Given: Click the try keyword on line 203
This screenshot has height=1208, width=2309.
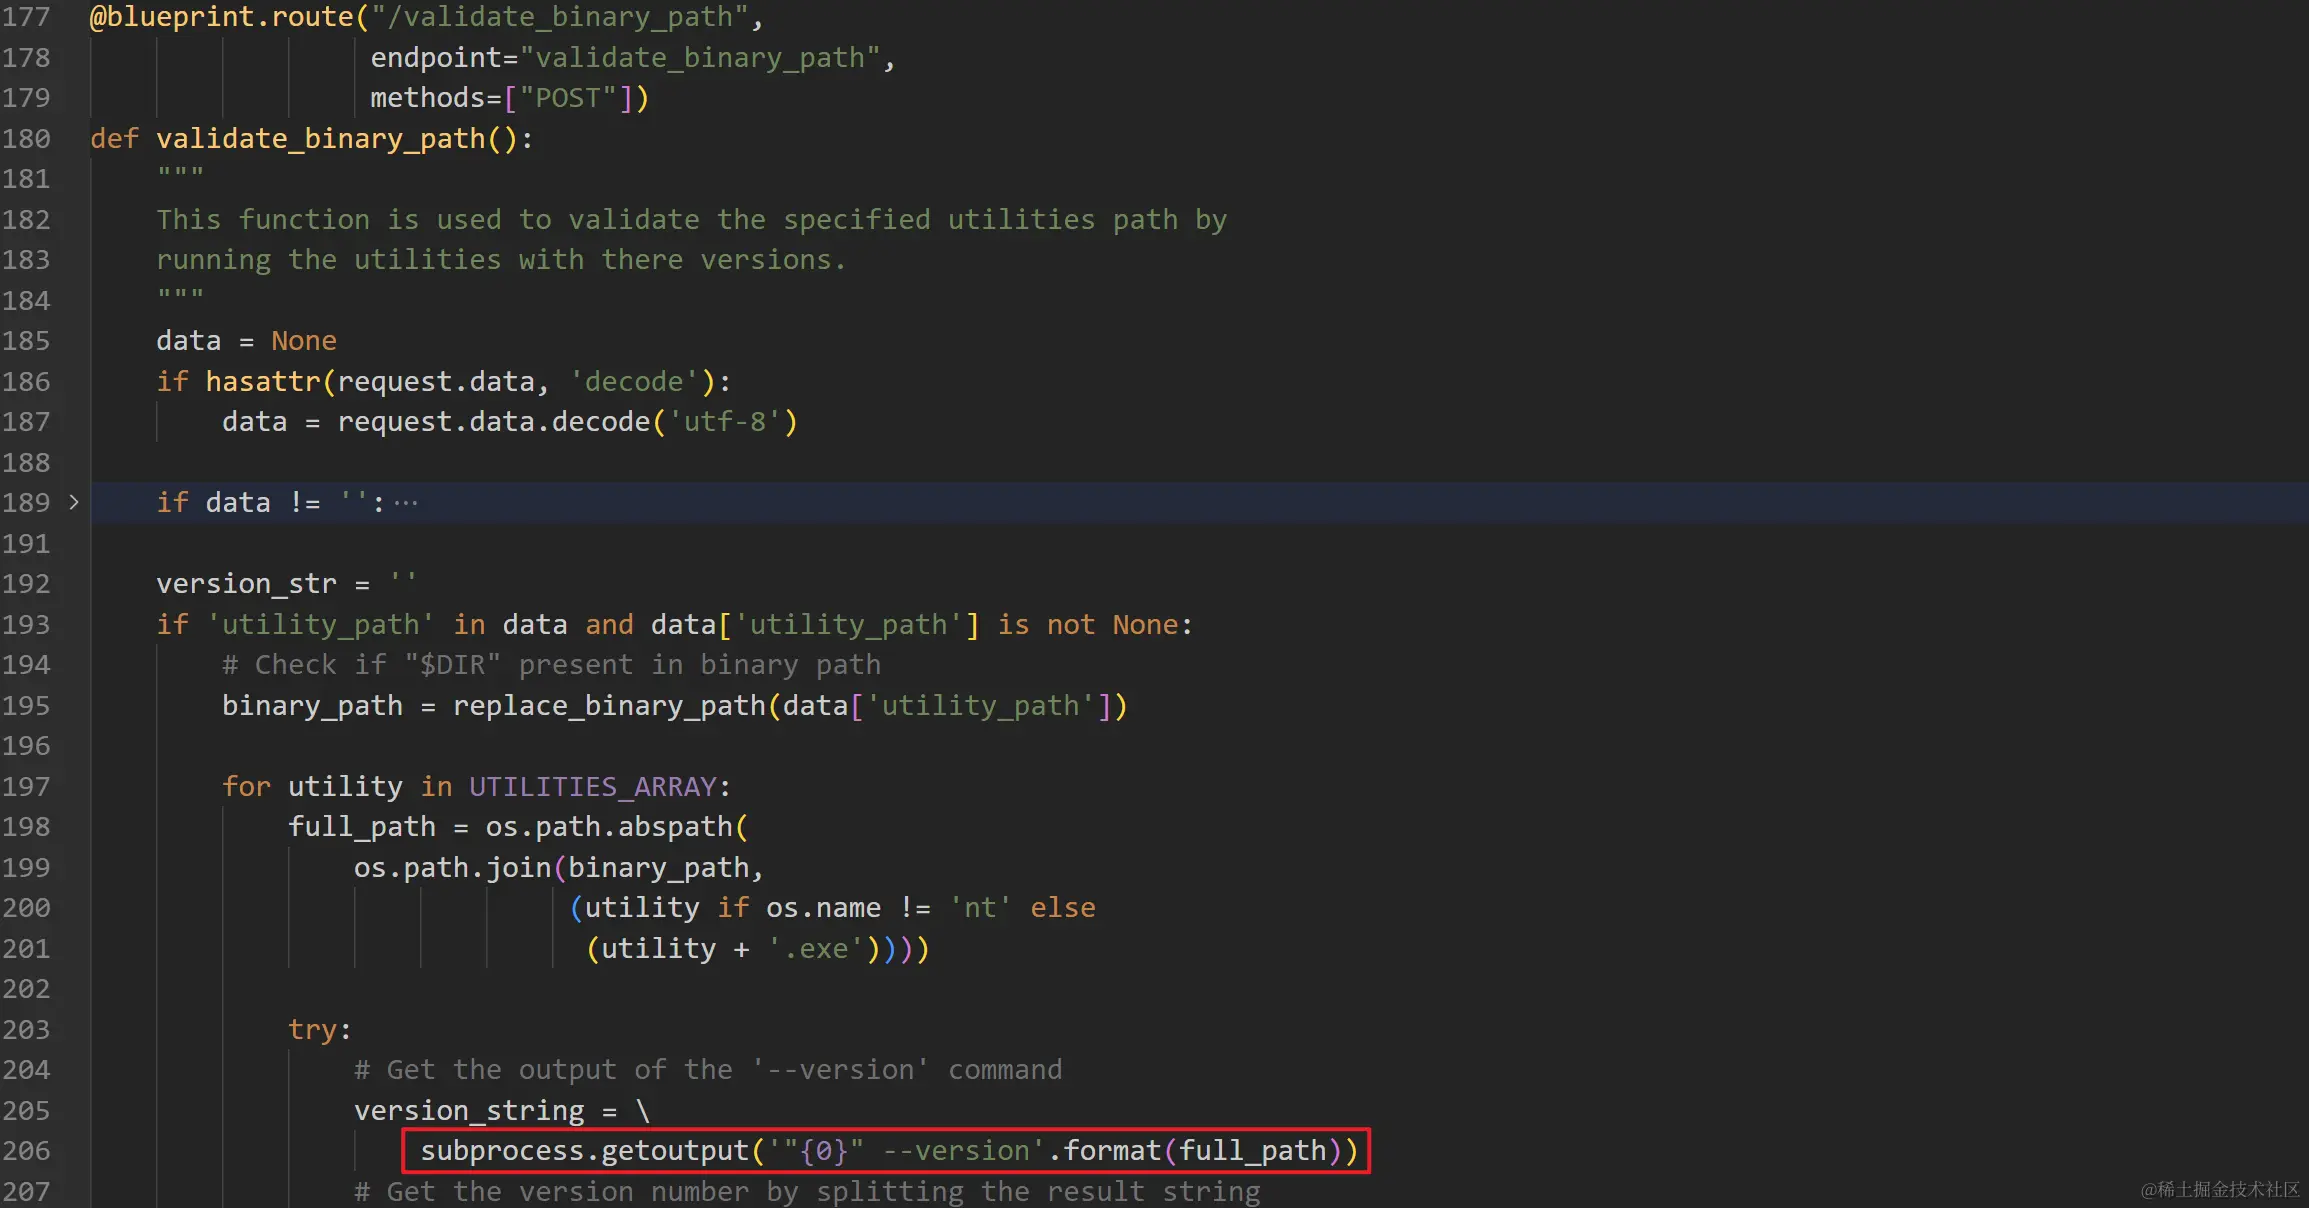Looking at the screenshot, I should pos(313,1029).
